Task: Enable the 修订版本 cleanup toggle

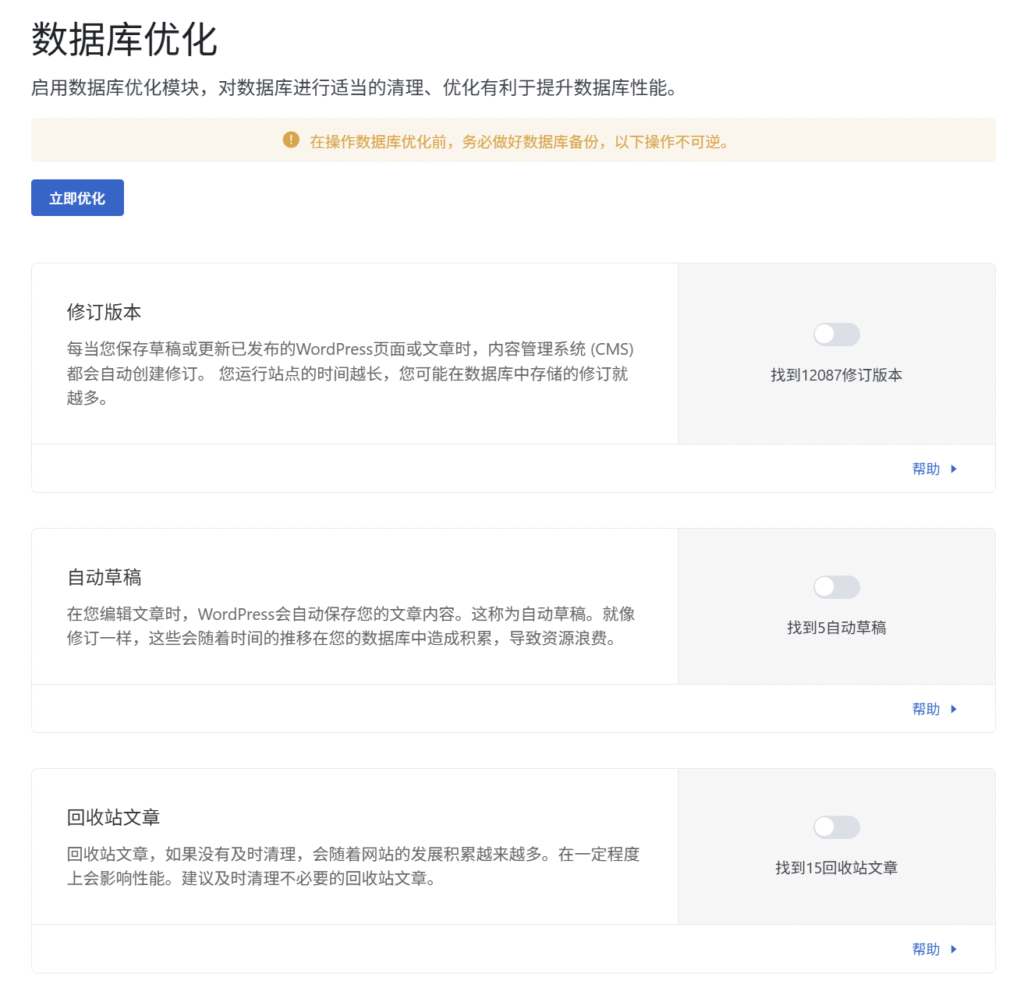Action: 836,335
